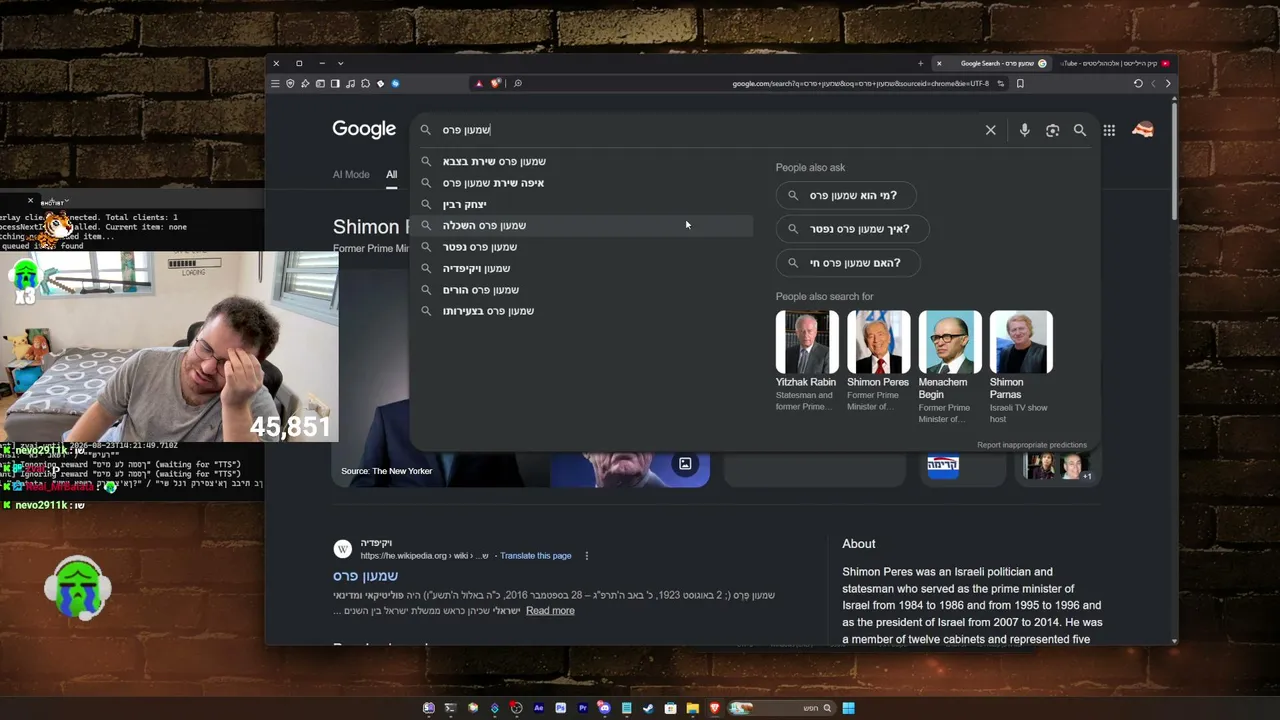Open After Effects from the taskbar
Viewport: 1280px width, 720px height.
(538, 708)
